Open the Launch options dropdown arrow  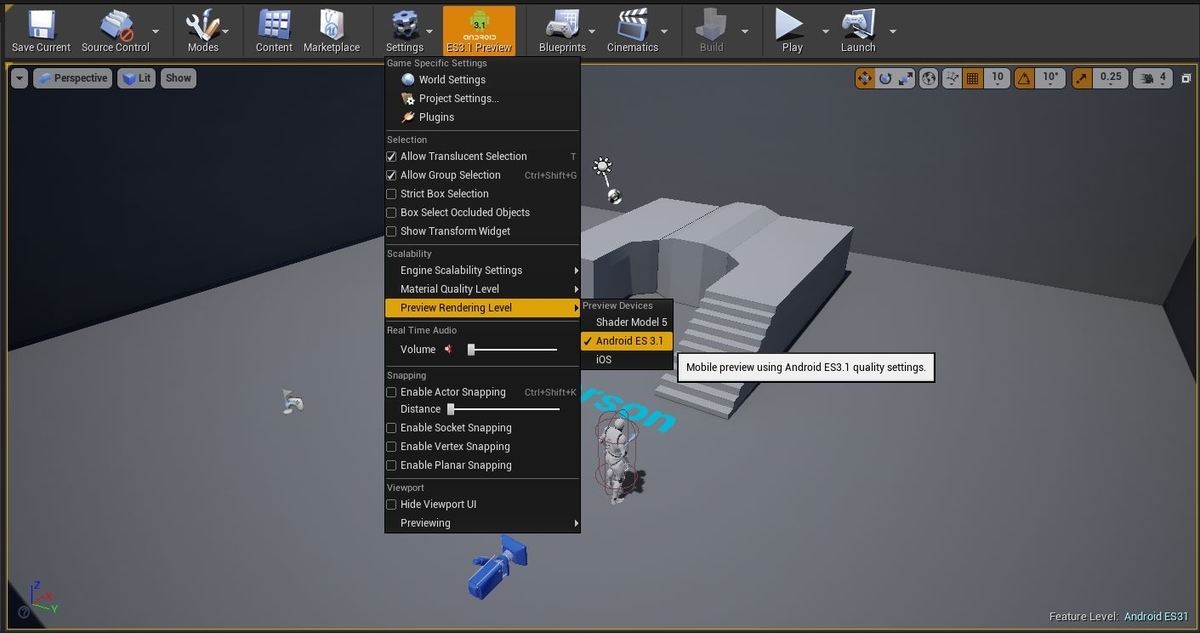click(x=892, y=30)
